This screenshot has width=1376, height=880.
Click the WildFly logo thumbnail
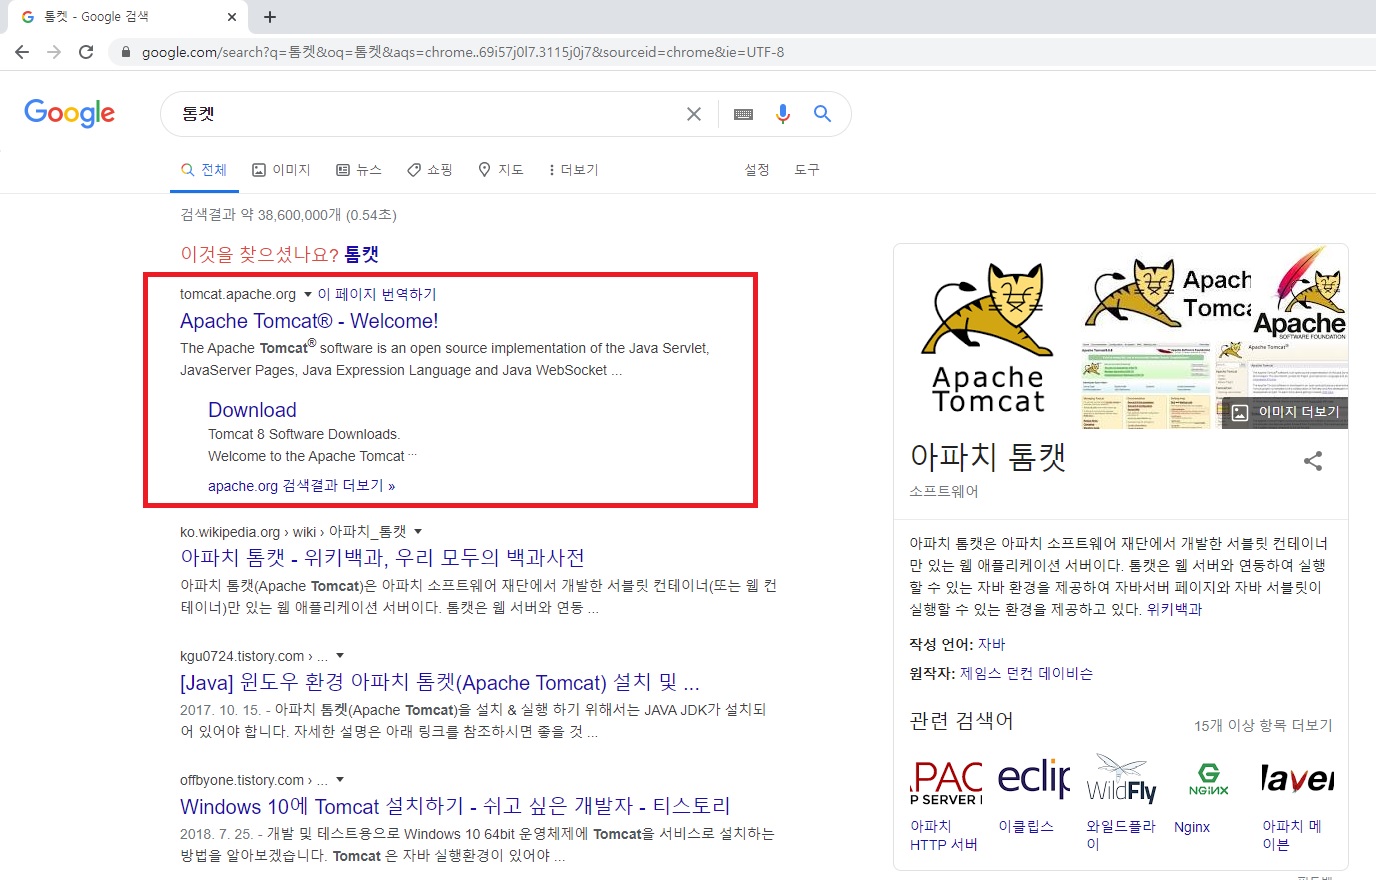[x=1122, y=781]
